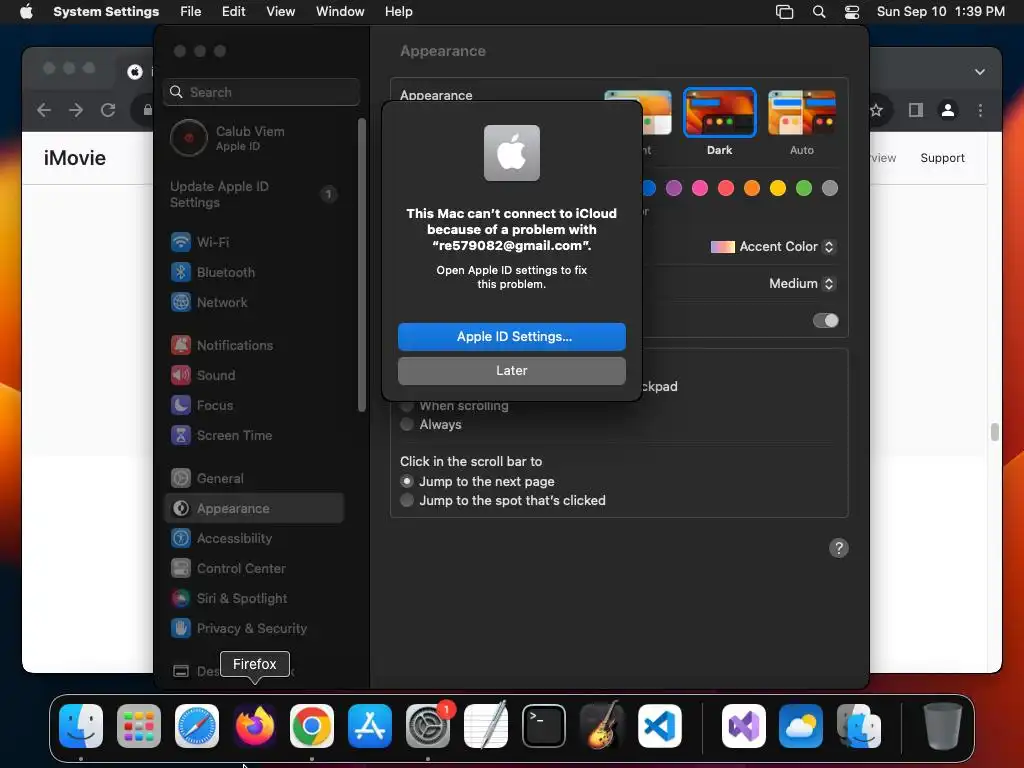Image resolution: width=1024 pixels, height=768 pixels.
Task: Open General settings in sidebar
Action: pos(254,479)
